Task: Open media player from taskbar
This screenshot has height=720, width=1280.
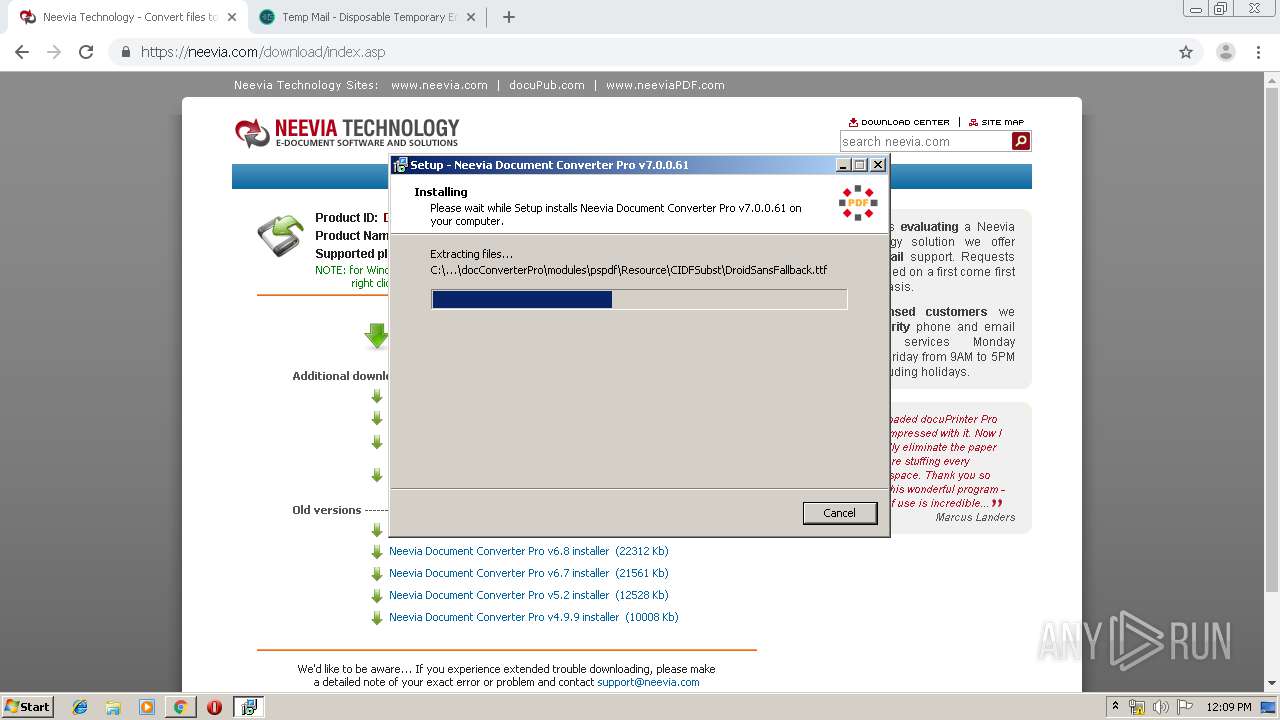Action: [147, 707]
